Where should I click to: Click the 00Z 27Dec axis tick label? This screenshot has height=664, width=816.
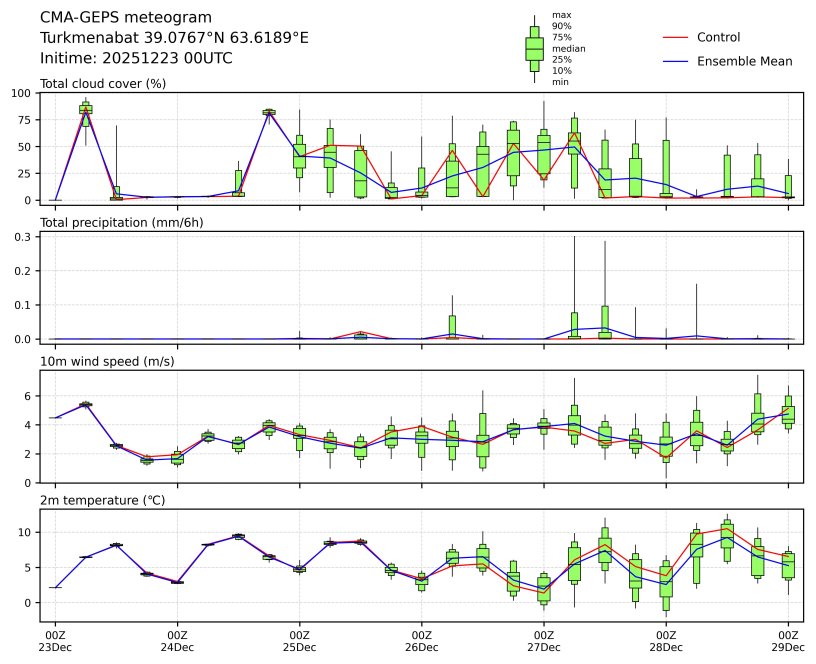543,640
